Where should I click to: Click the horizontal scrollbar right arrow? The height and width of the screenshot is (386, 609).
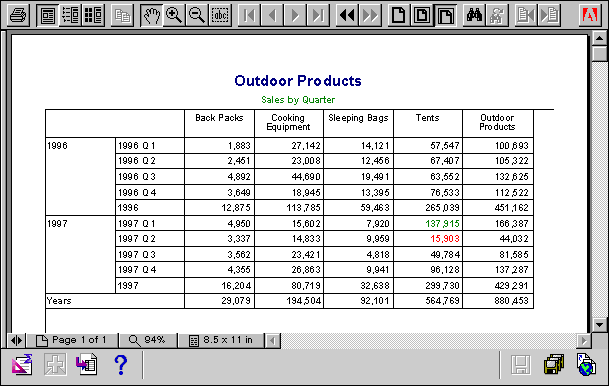pyautogui.click(x=583, y=341)
